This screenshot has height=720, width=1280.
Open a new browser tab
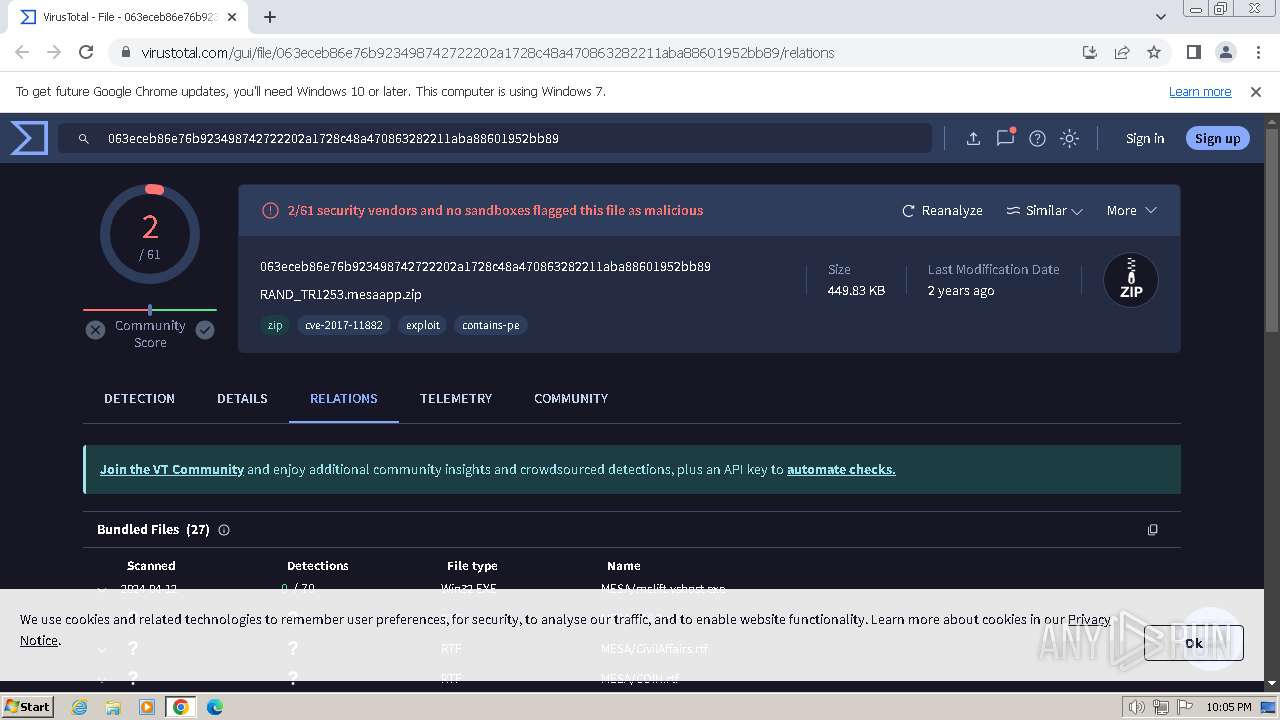(270, 16)
